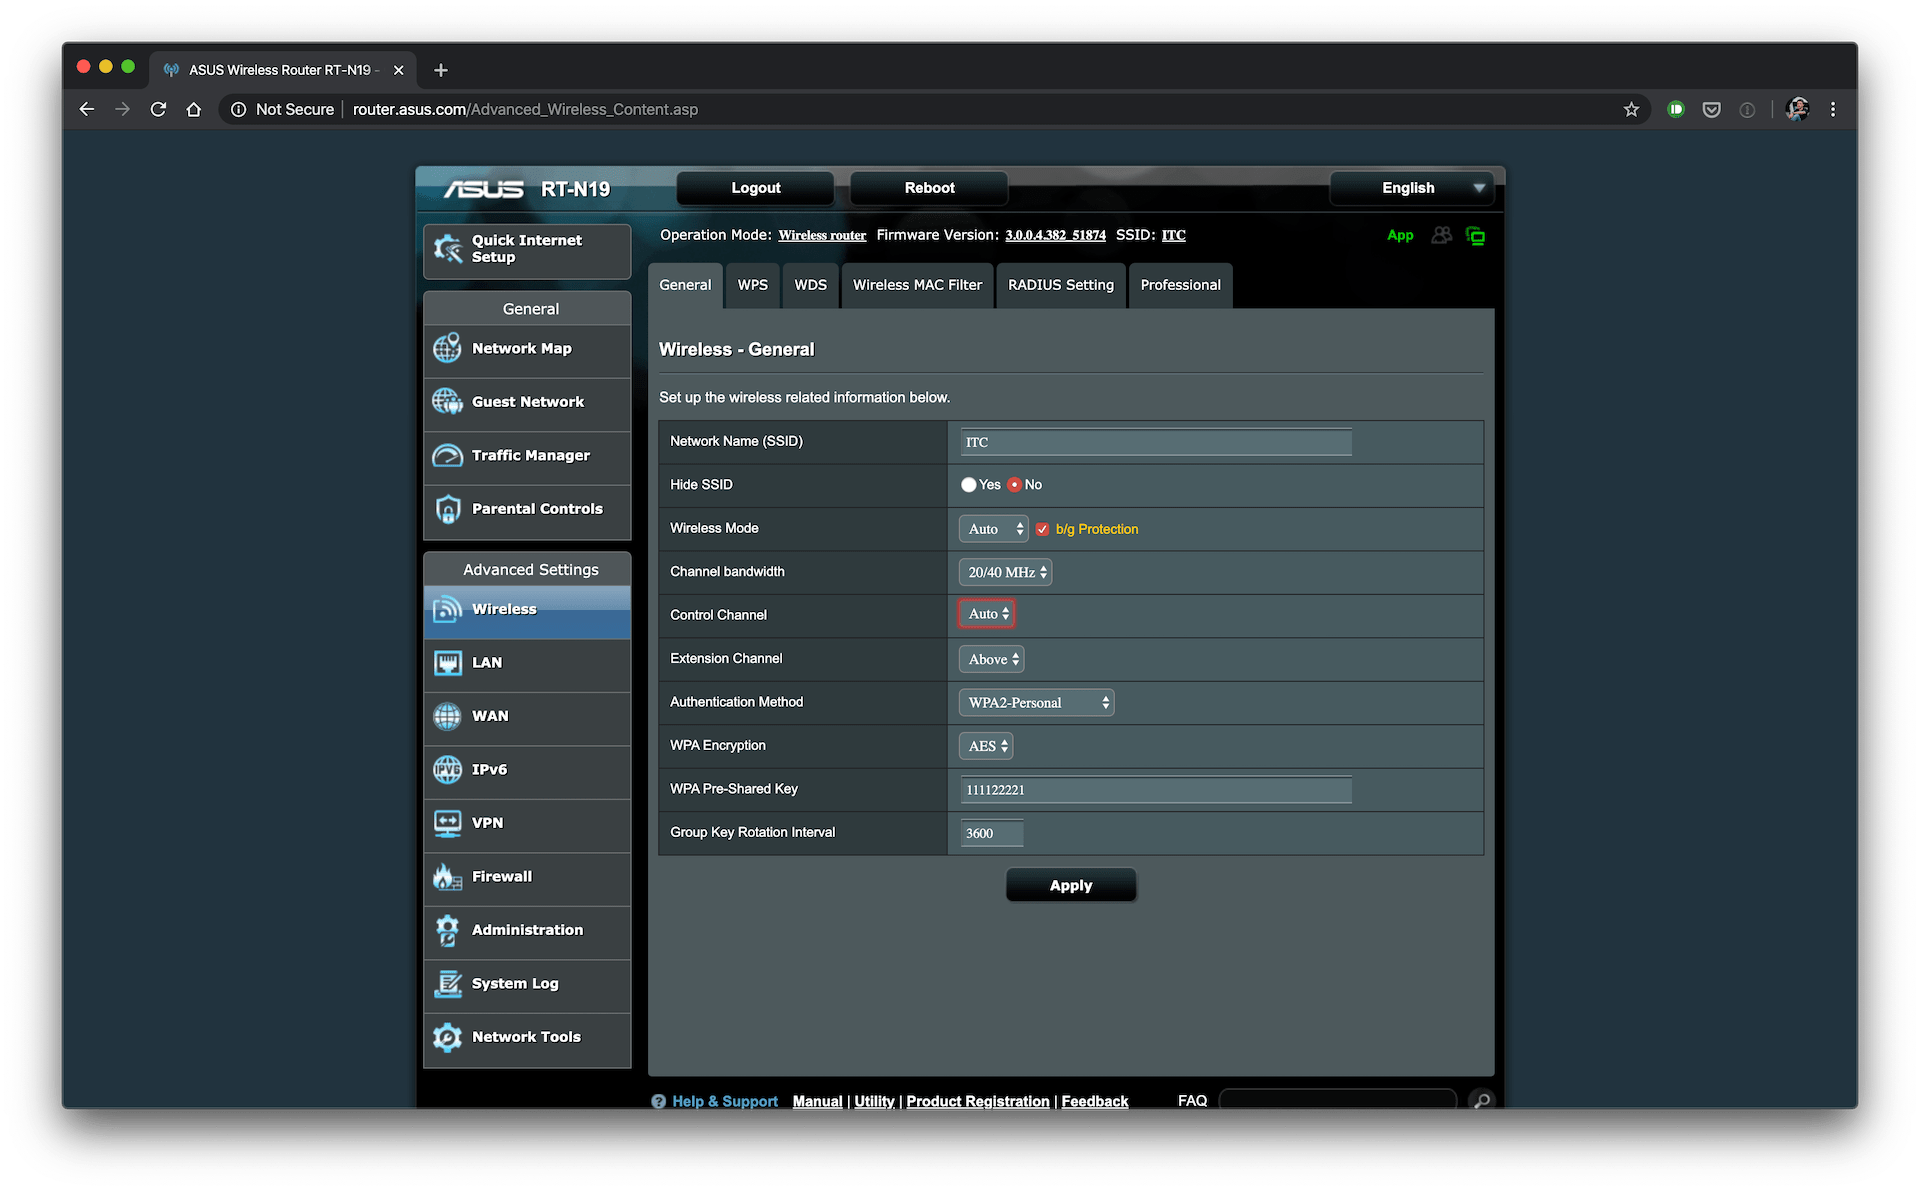This screenshot has height=1191, width=1920.
Task: Click the FAQ search input box
Action: click(1337, 1100)
